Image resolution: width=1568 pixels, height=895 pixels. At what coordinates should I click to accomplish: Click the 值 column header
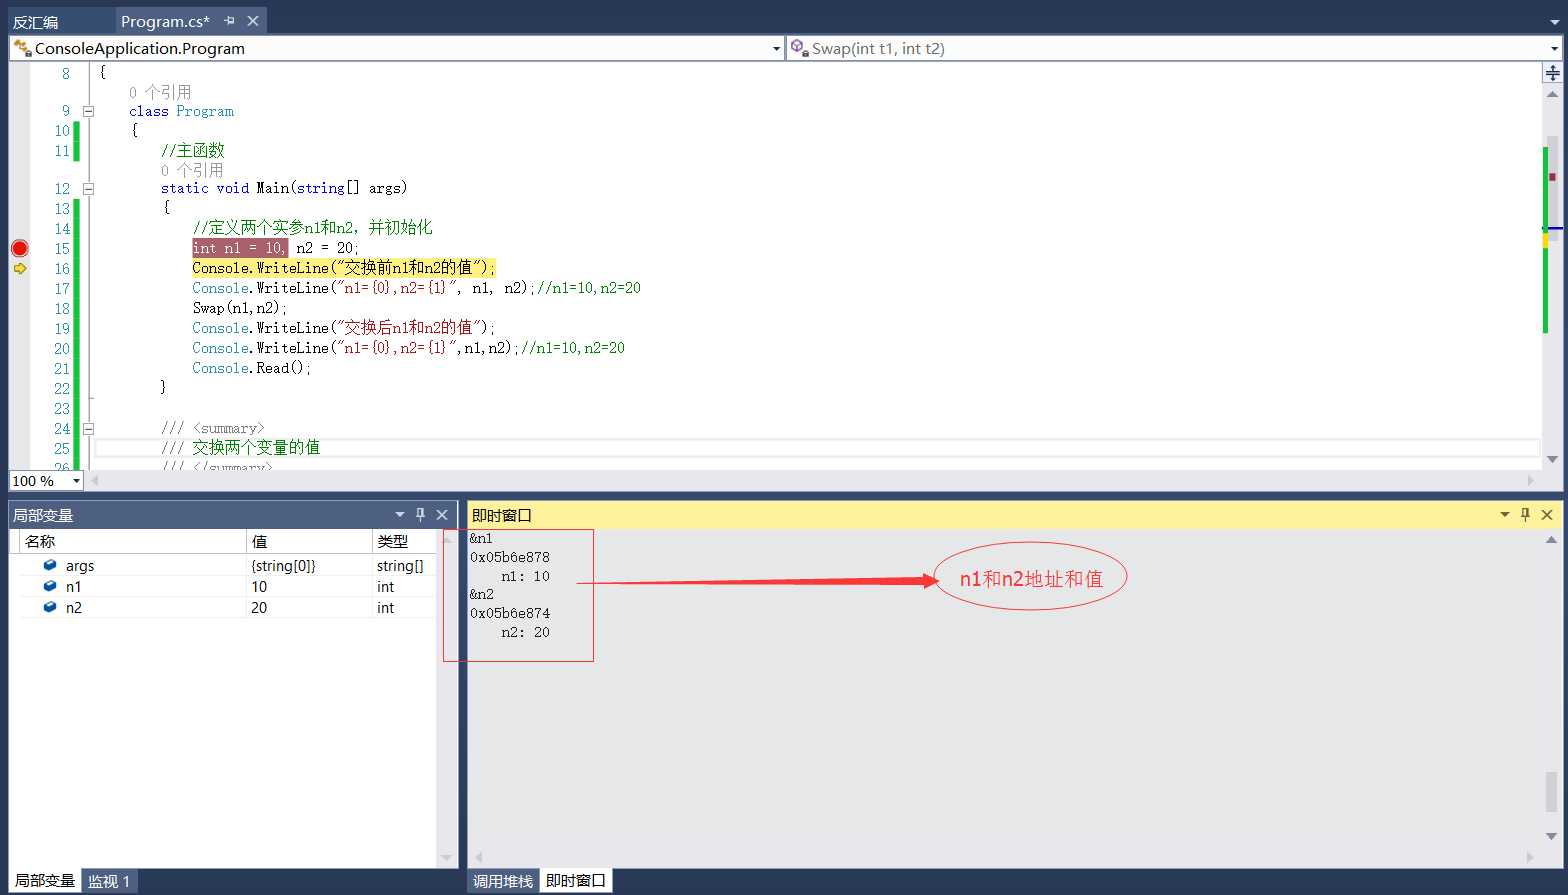[x=309, y=541]
